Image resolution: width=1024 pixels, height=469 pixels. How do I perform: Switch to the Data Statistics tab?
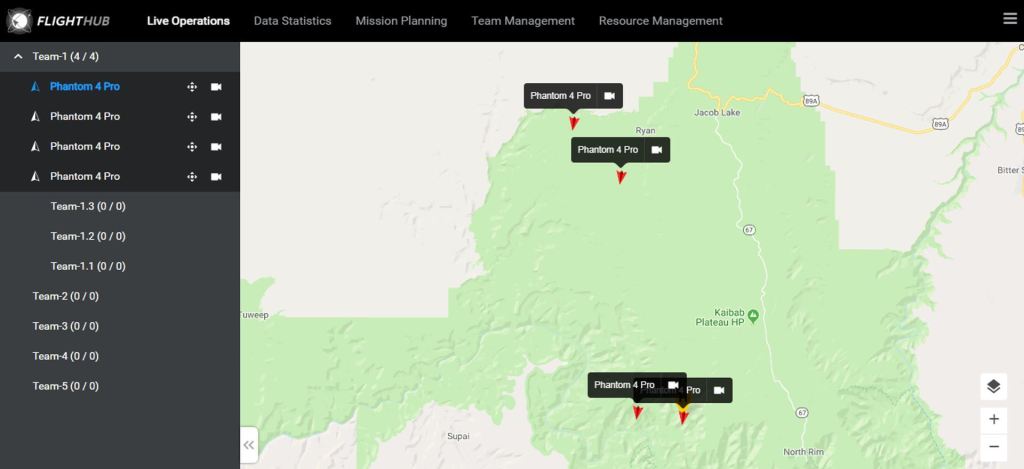292,20
